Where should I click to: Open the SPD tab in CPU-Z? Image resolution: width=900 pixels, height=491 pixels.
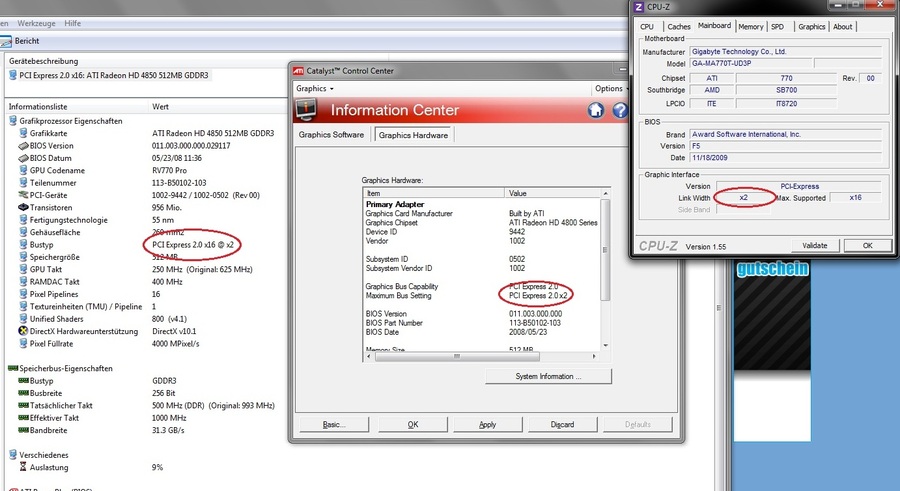(778, 26)
